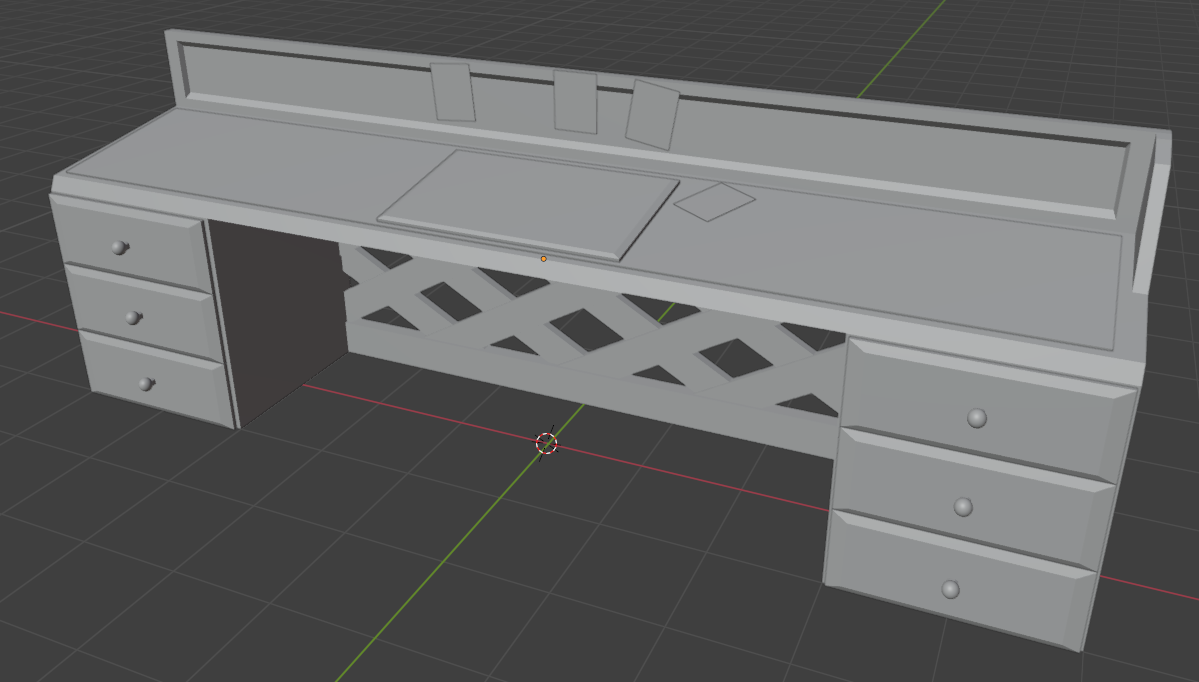Screen dimensions: 1199x682
Task: Select the leftmost paper on the back panel
Action: [x=453, y=92]
